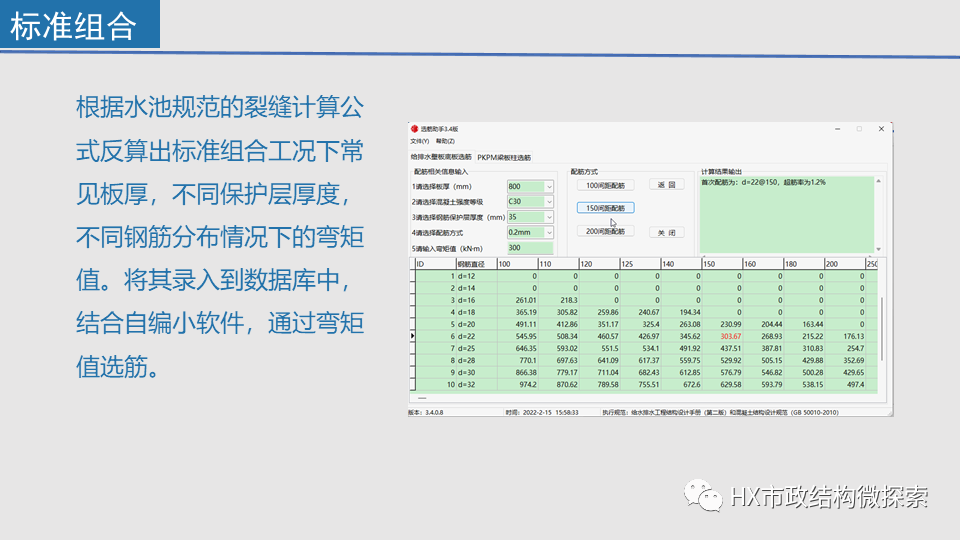Click the ID column header
Screen dimensions: 960x540
436,264
